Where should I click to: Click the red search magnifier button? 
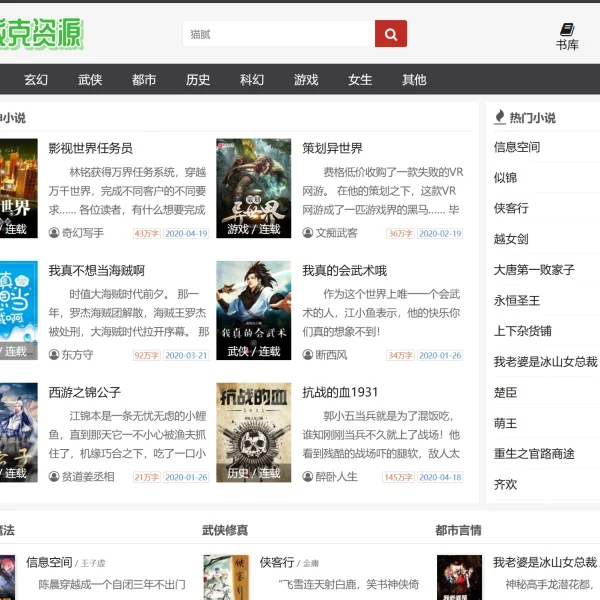390,34
